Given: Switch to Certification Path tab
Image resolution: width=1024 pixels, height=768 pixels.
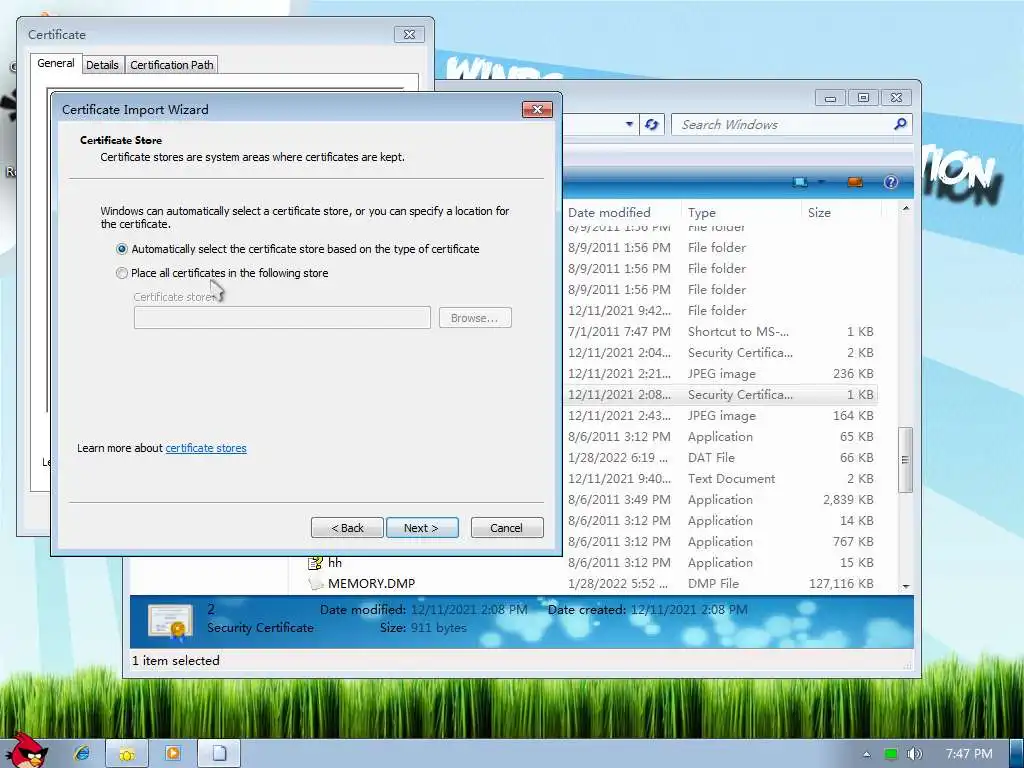Looking at the screenshot, I should 172,65.
